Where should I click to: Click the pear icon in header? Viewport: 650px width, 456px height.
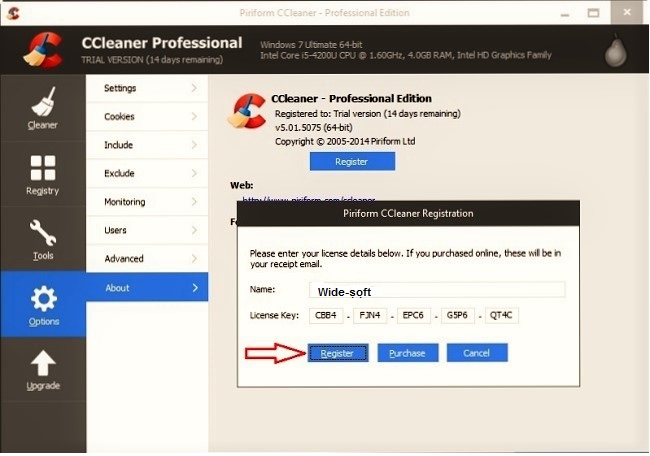616,52
